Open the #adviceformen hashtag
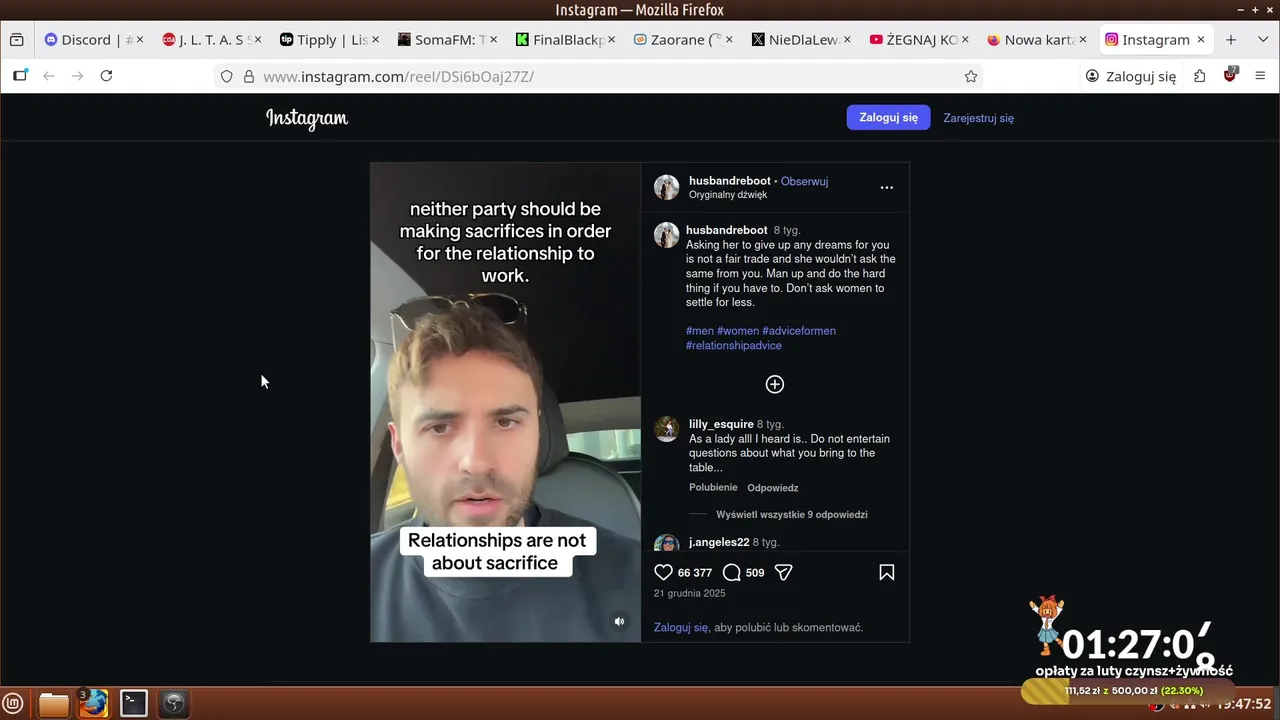Viewport: 1280px width, 720px height. tap(799, 331)
